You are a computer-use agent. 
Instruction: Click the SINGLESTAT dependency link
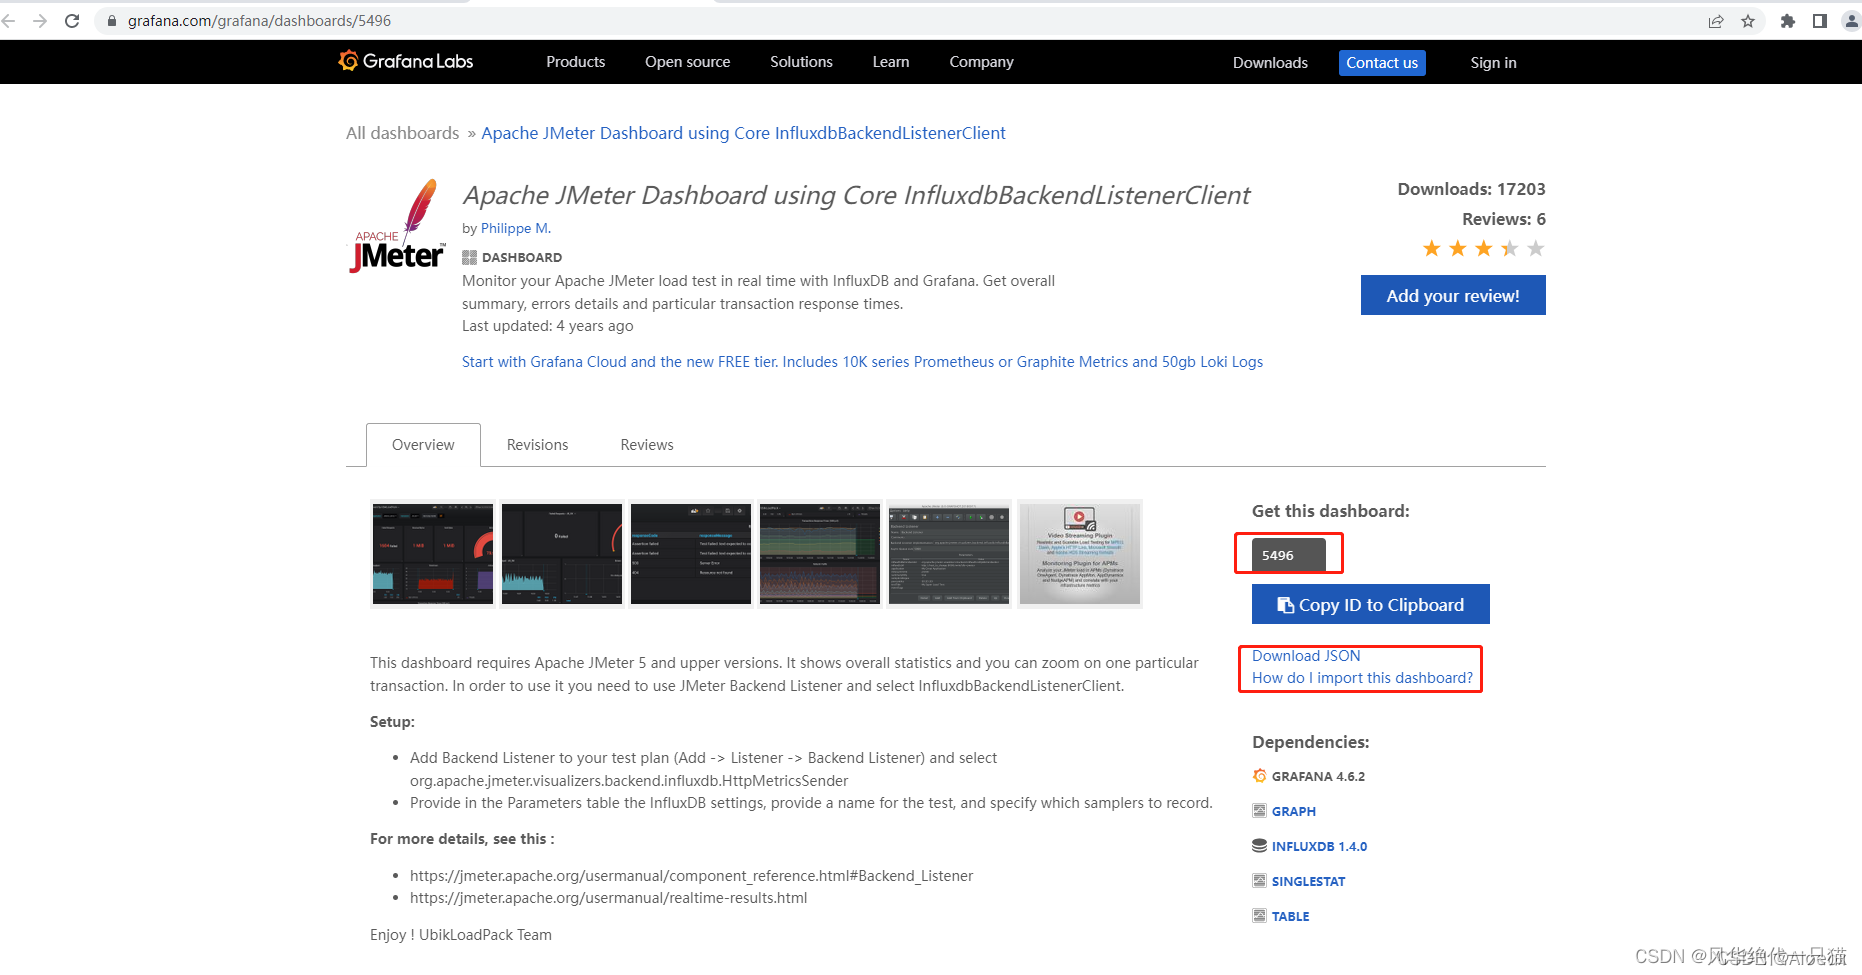(1308, 881)
